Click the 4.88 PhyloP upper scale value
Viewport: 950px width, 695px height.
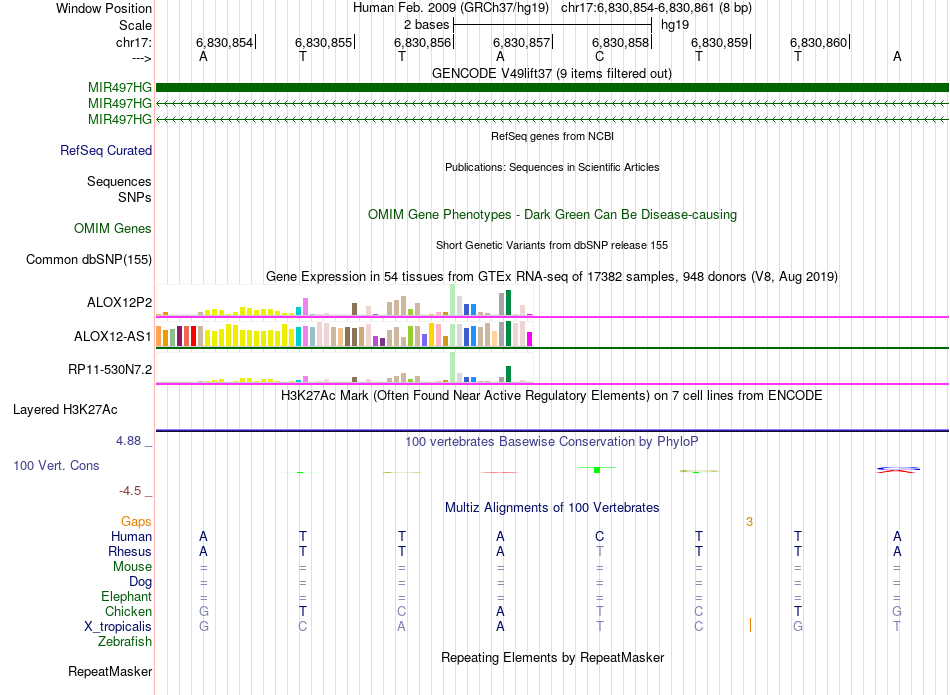coord(129,441)
